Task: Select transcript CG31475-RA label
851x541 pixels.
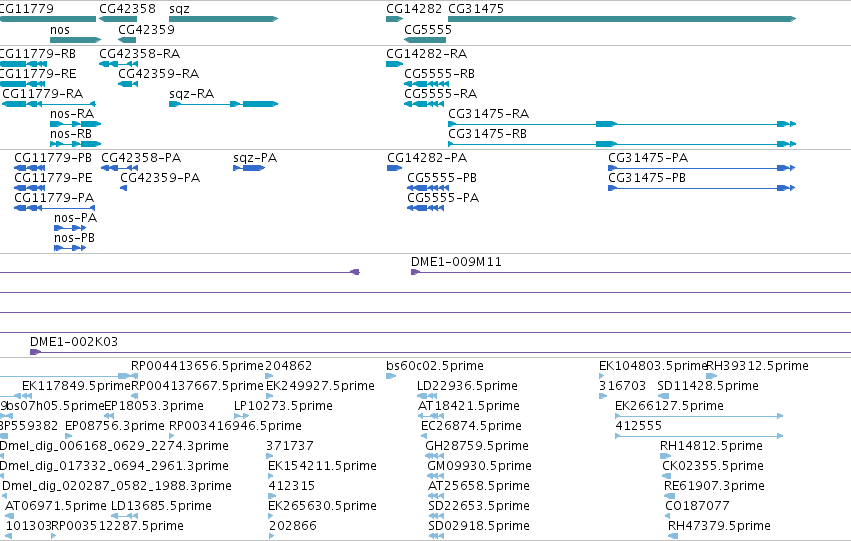Action: coord(488,113)
